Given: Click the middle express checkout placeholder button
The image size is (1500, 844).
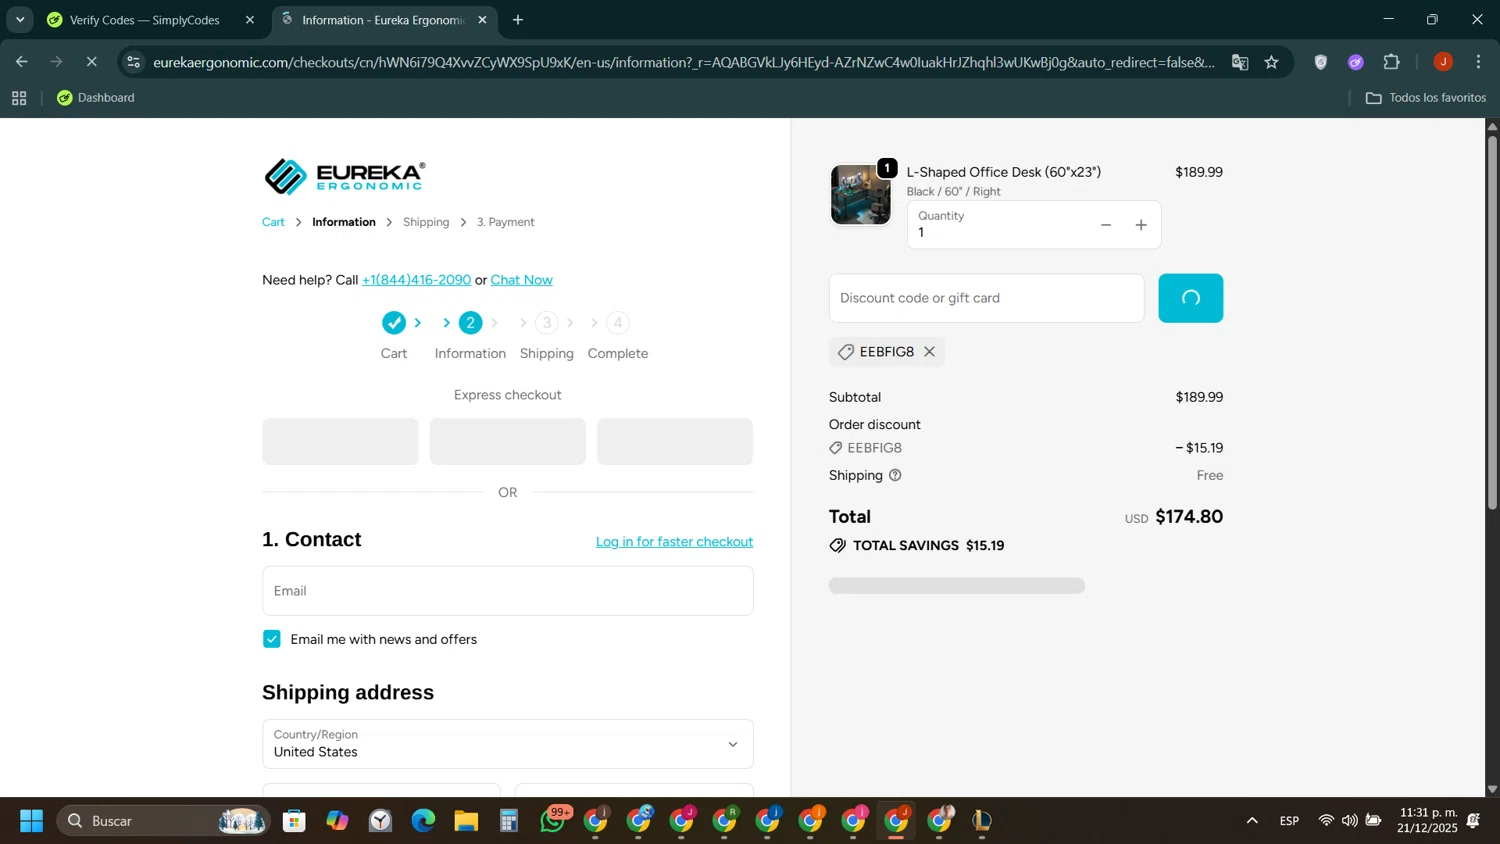Looking at the screenshot, I should [x=507, y=441].
